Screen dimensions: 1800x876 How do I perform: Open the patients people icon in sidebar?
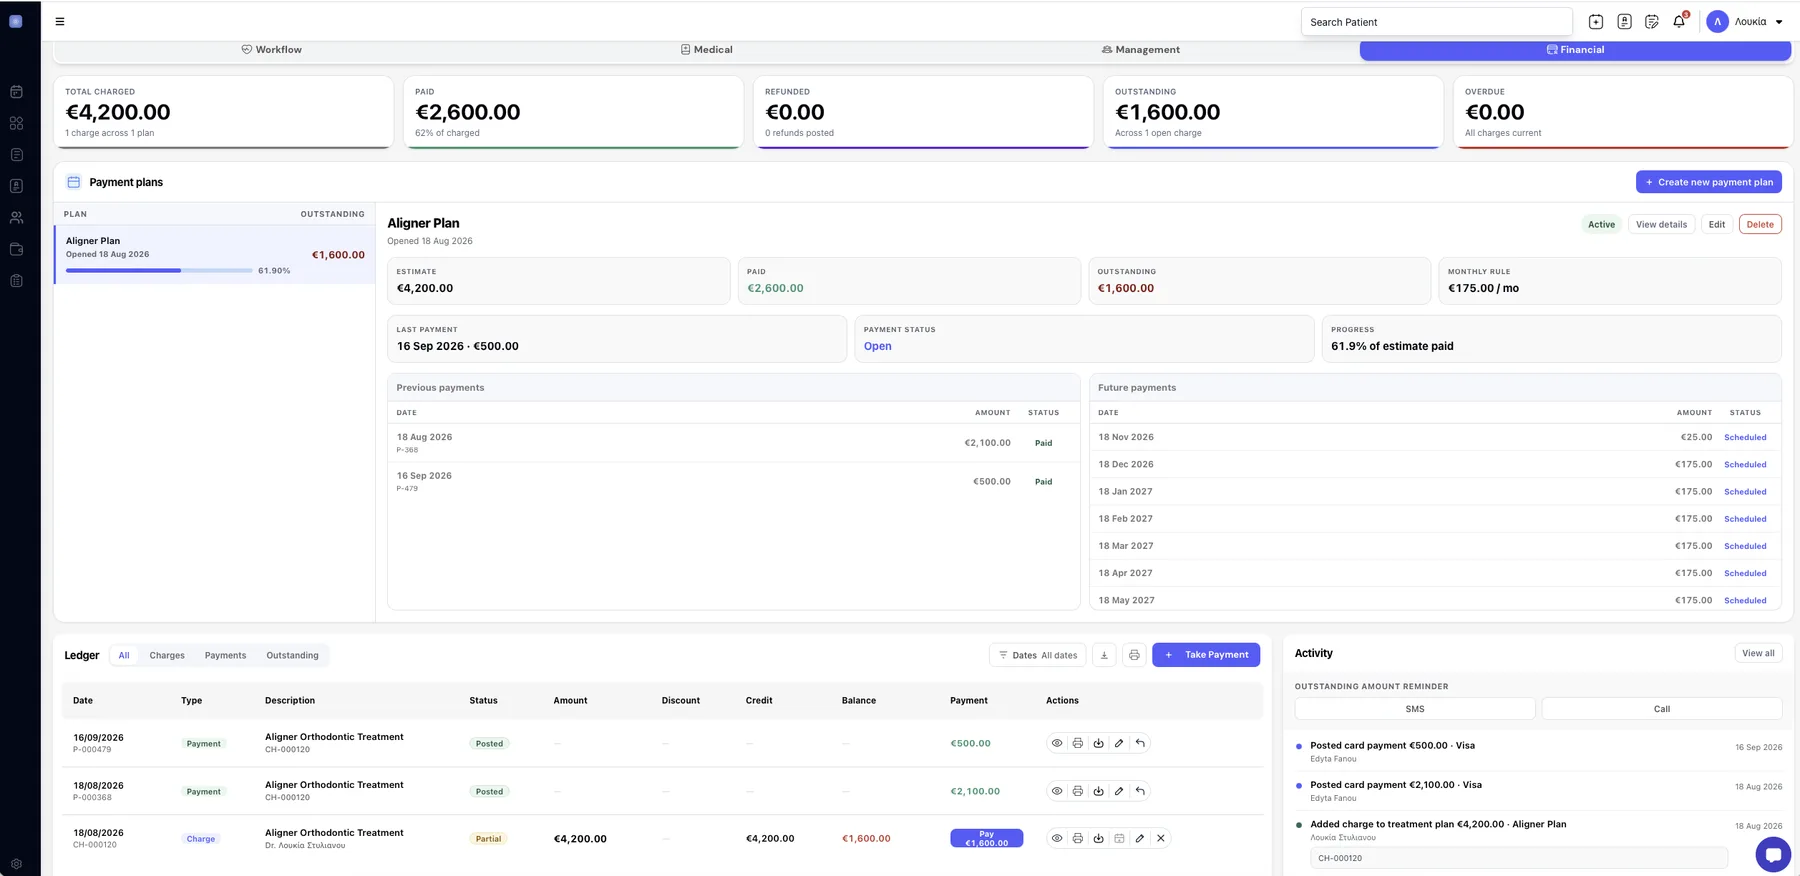click(x=16, y=217)
